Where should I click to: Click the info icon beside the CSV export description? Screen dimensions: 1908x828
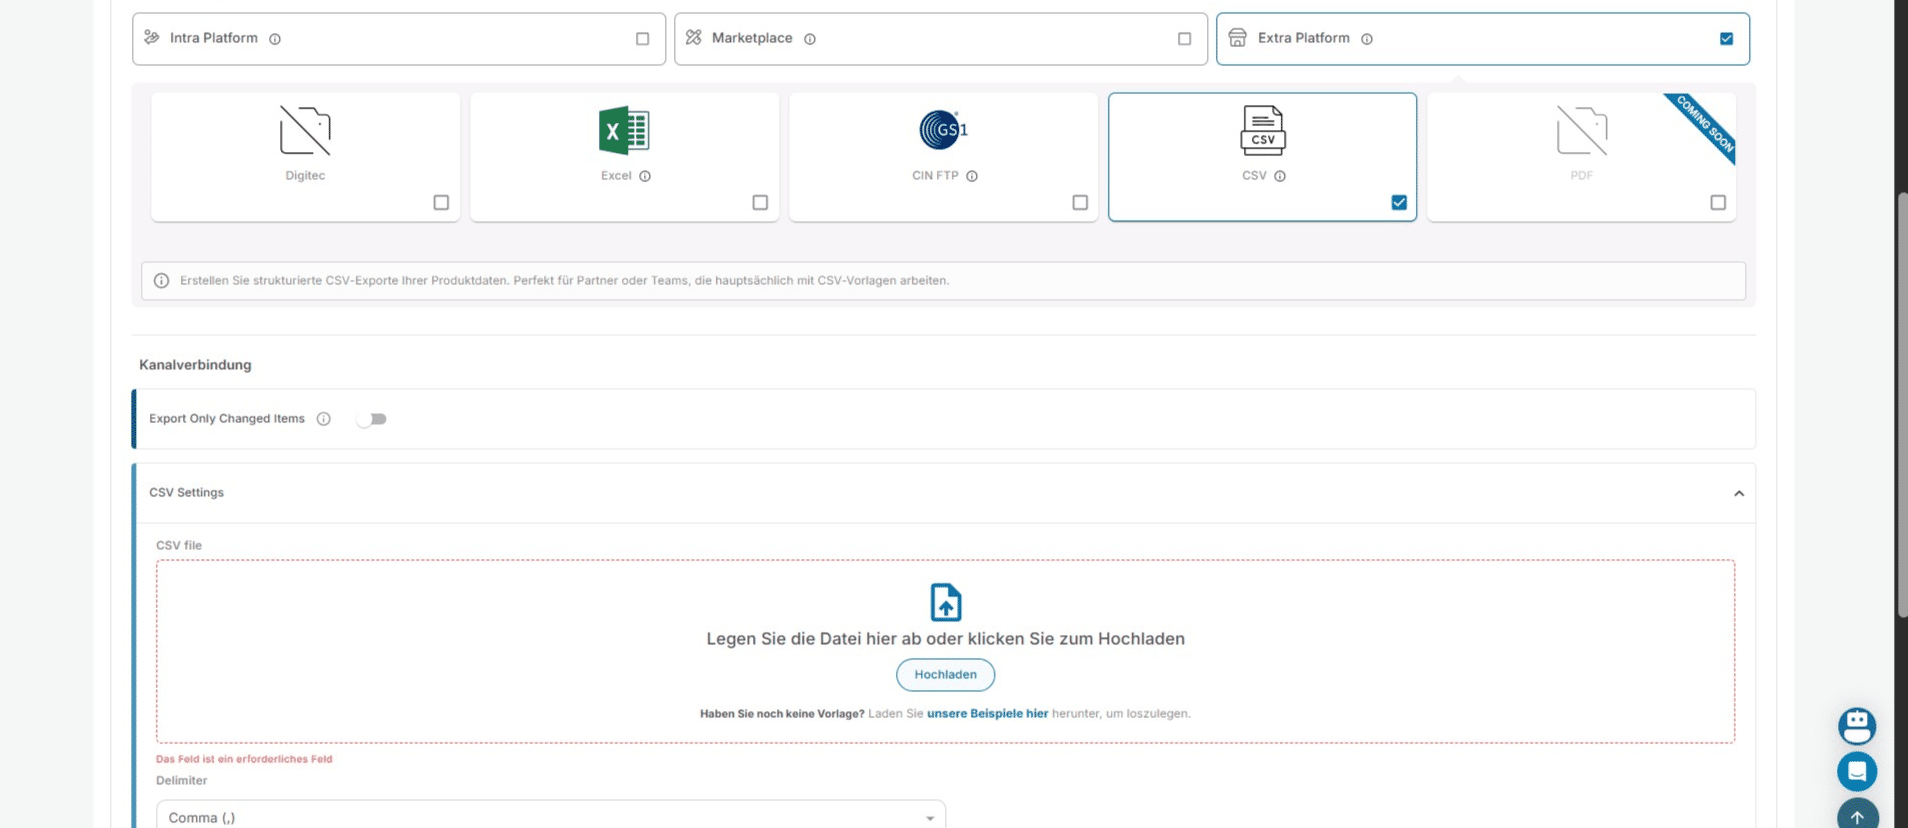pos(161,281)
